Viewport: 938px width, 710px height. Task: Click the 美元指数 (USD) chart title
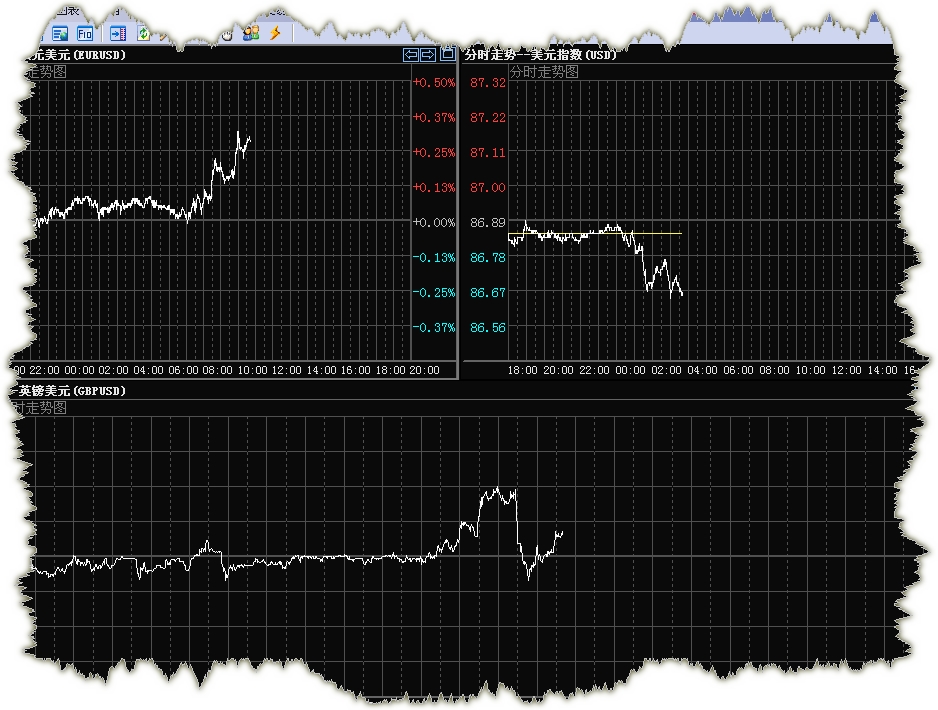(x=541, y=55)
